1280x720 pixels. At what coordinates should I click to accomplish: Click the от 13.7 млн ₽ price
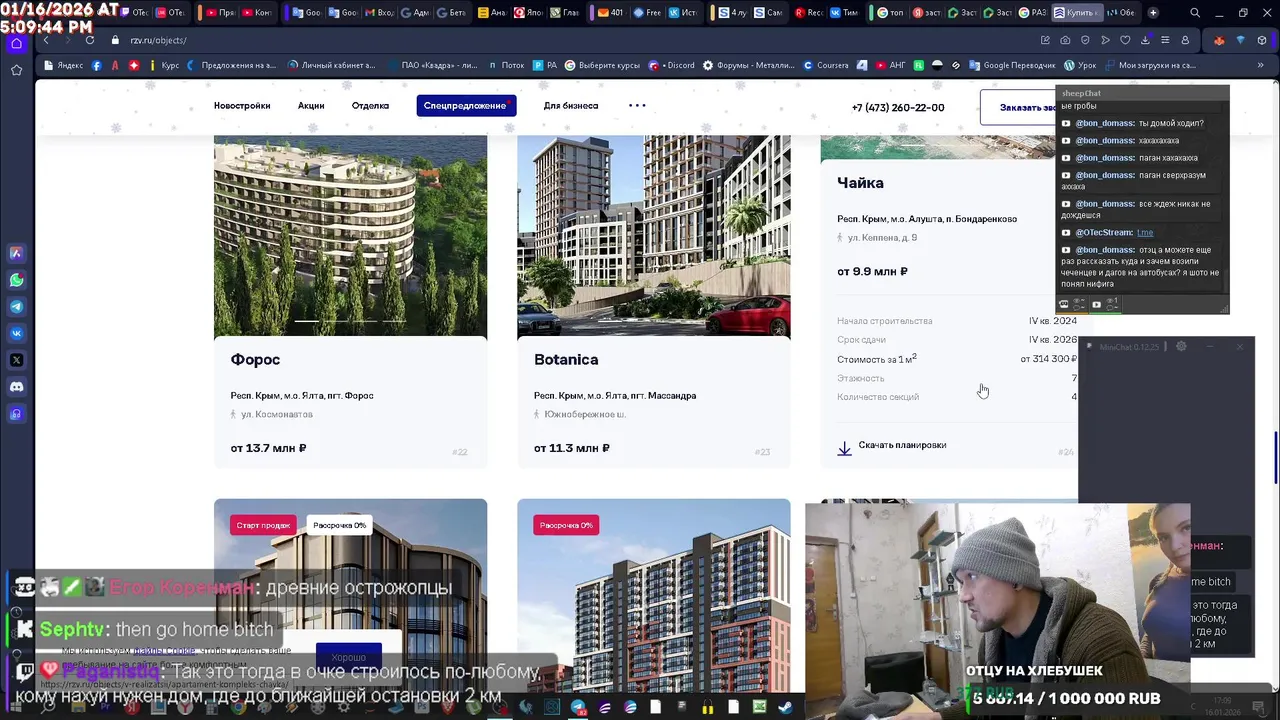click(x=268, y=448)
